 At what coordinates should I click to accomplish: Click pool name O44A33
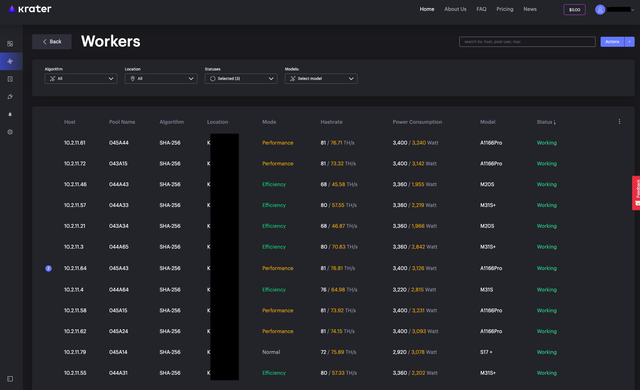118,205
